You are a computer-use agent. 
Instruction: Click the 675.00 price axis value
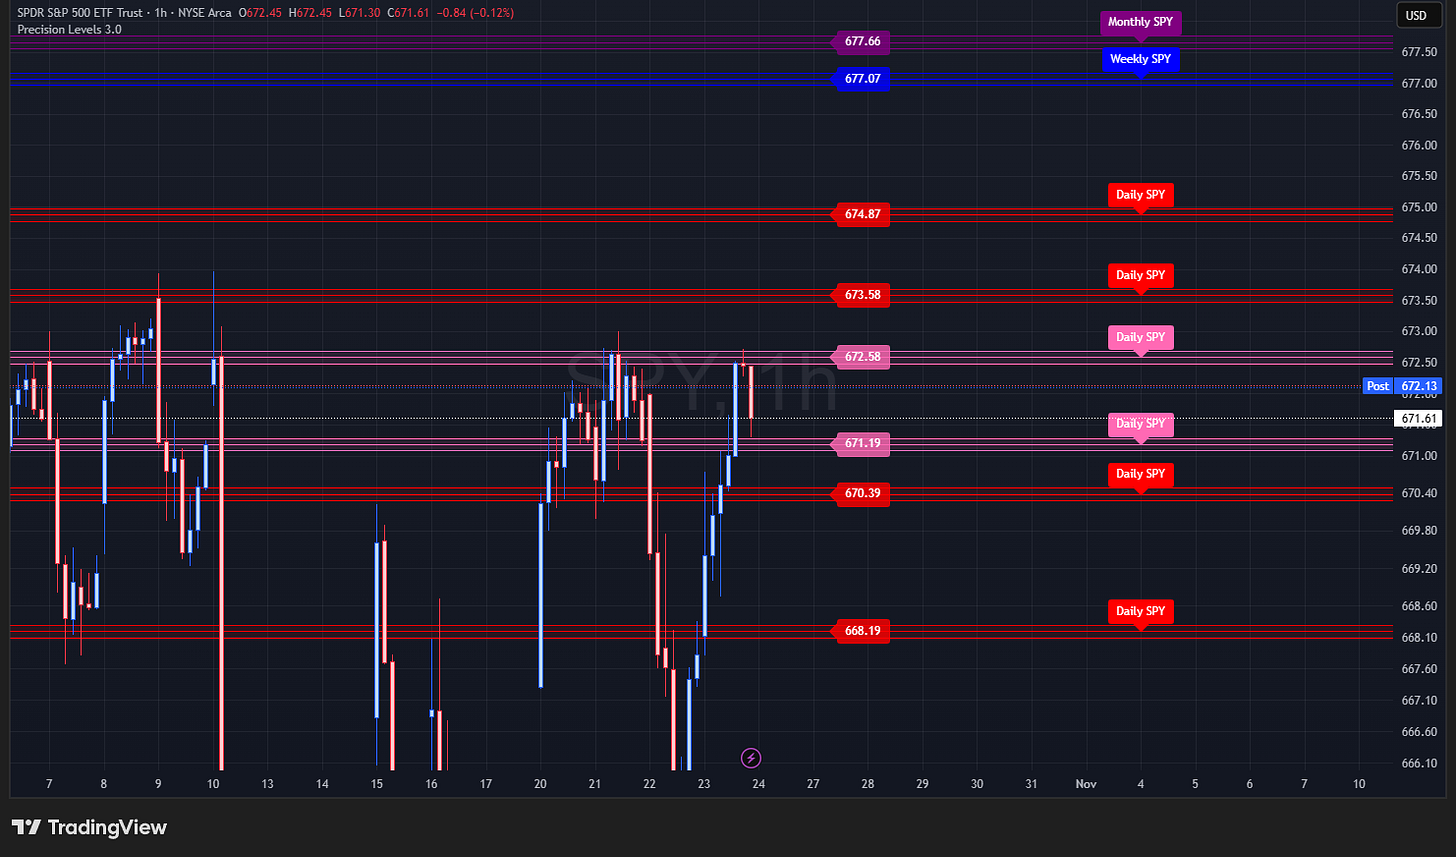1419,207
